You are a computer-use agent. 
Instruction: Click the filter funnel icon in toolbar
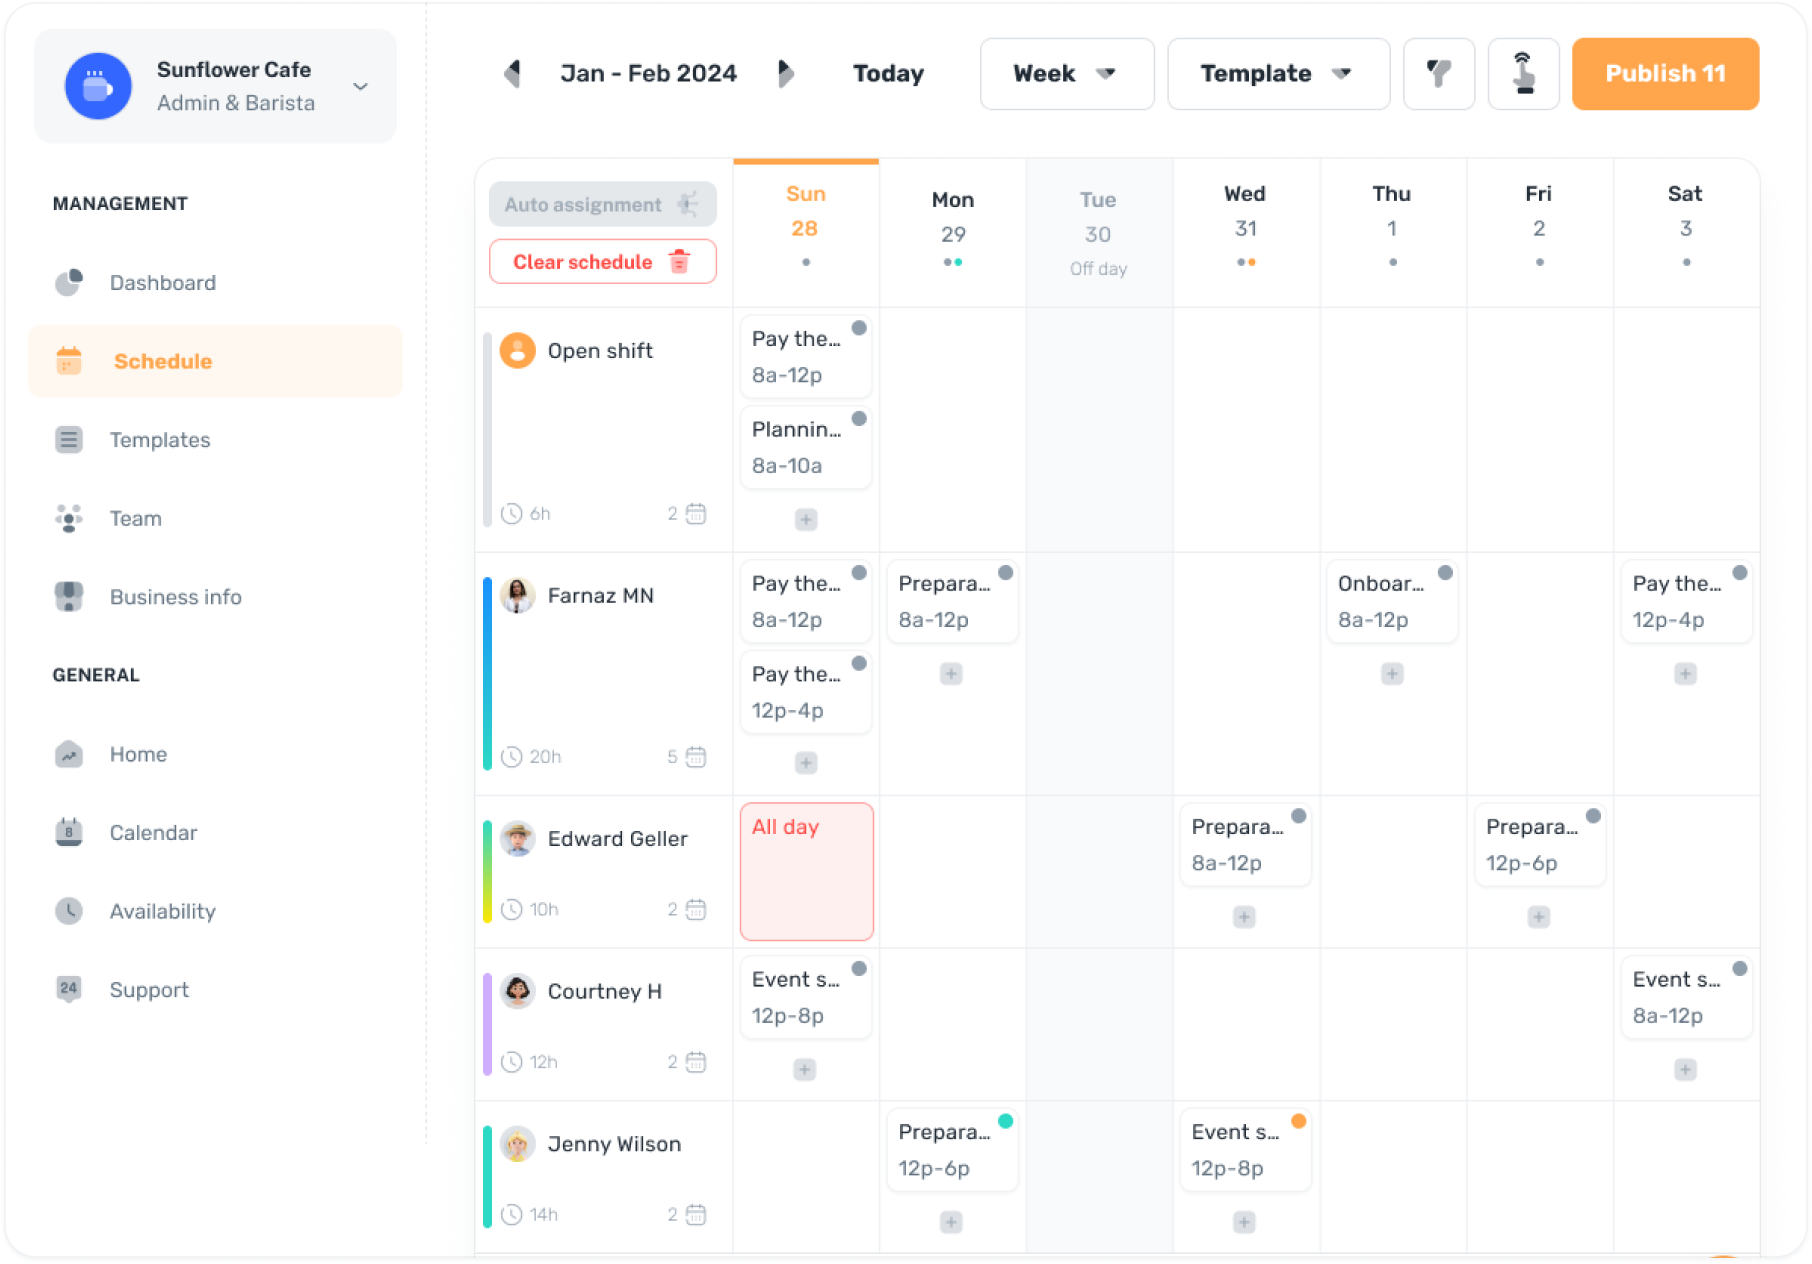tap(1438, 73)
